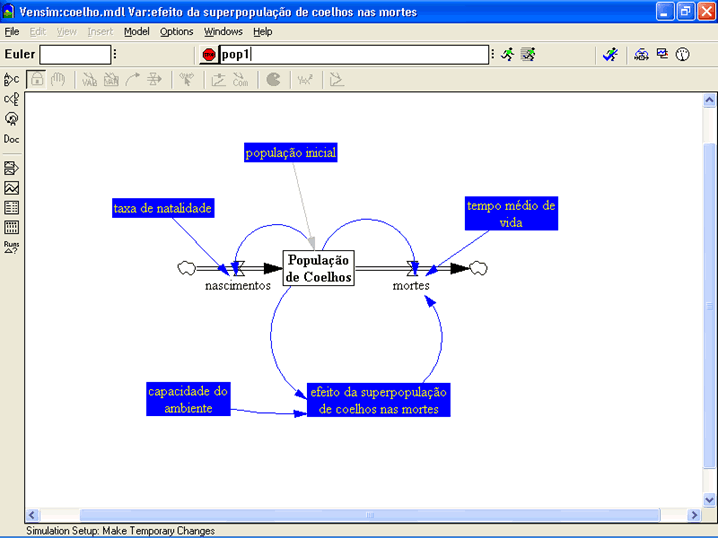Open the Options menu
The height and width of the screenshot is (539, 719).
176,32
